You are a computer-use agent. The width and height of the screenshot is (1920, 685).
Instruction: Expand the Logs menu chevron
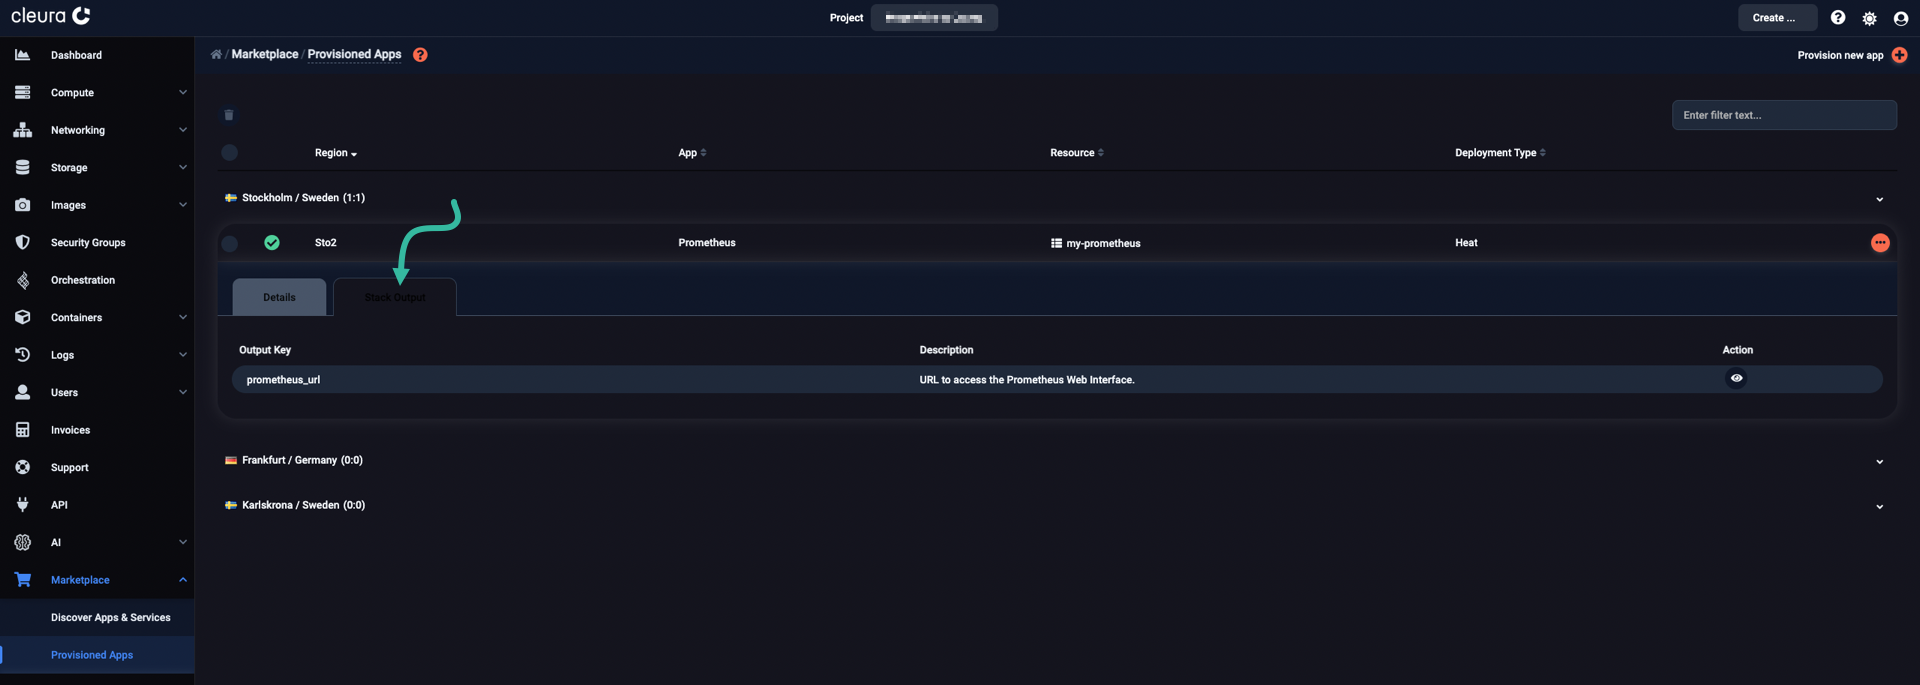[183, 355]
